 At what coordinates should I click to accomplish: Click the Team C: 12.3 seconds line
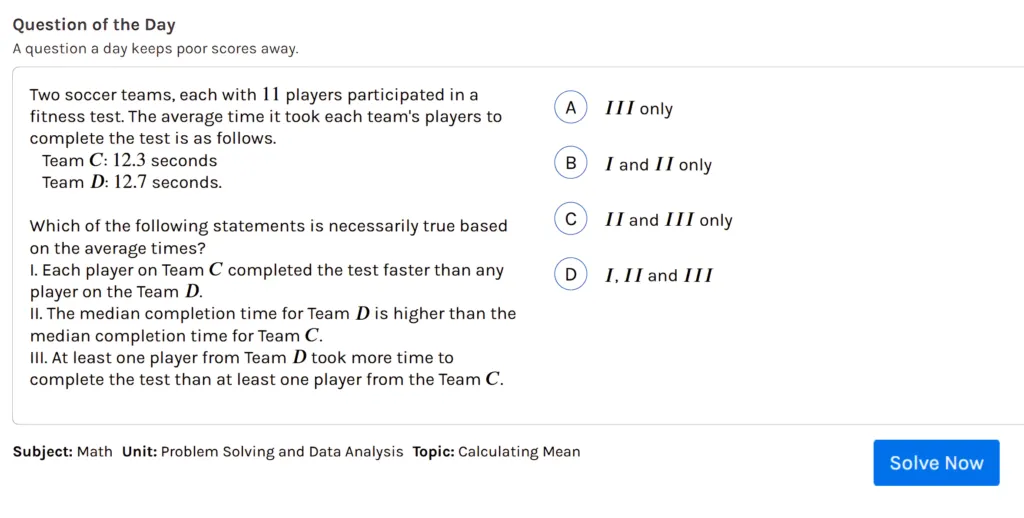click(x=129, y=161)
